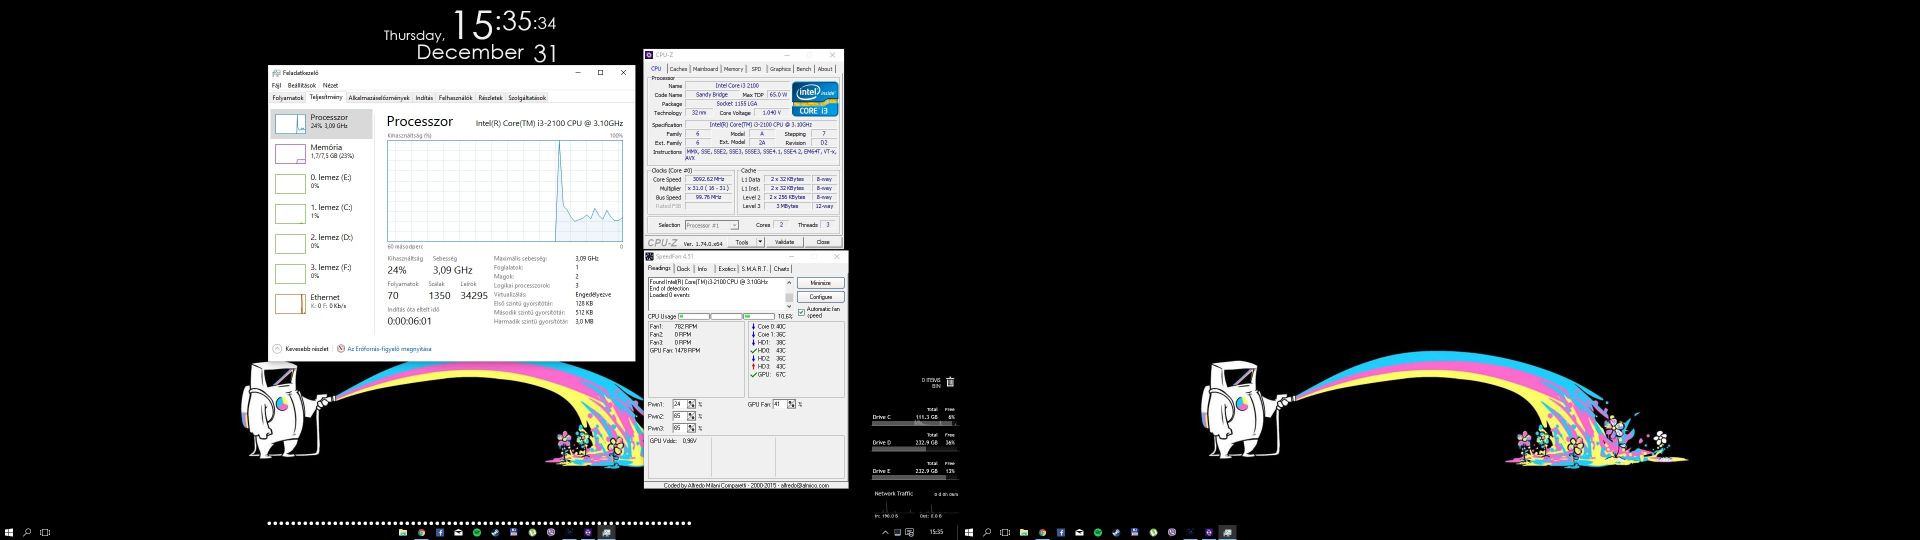Launch Chrome from the right monitor's taskbar

coord(1042,532)
